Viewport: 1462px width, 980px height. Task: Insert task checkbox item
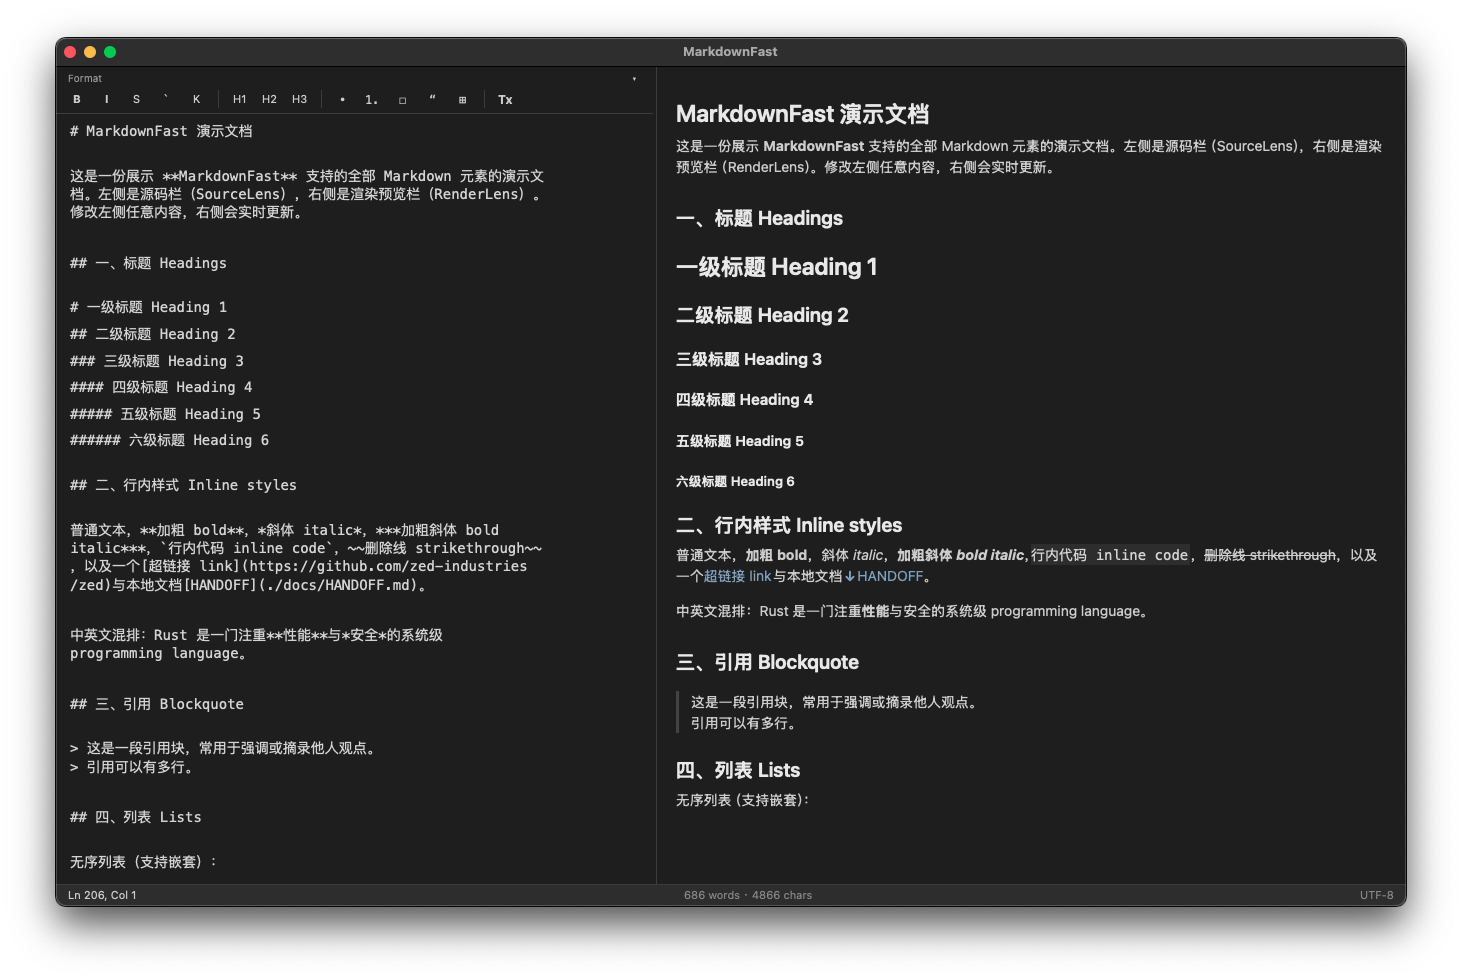tap(402, 99)
